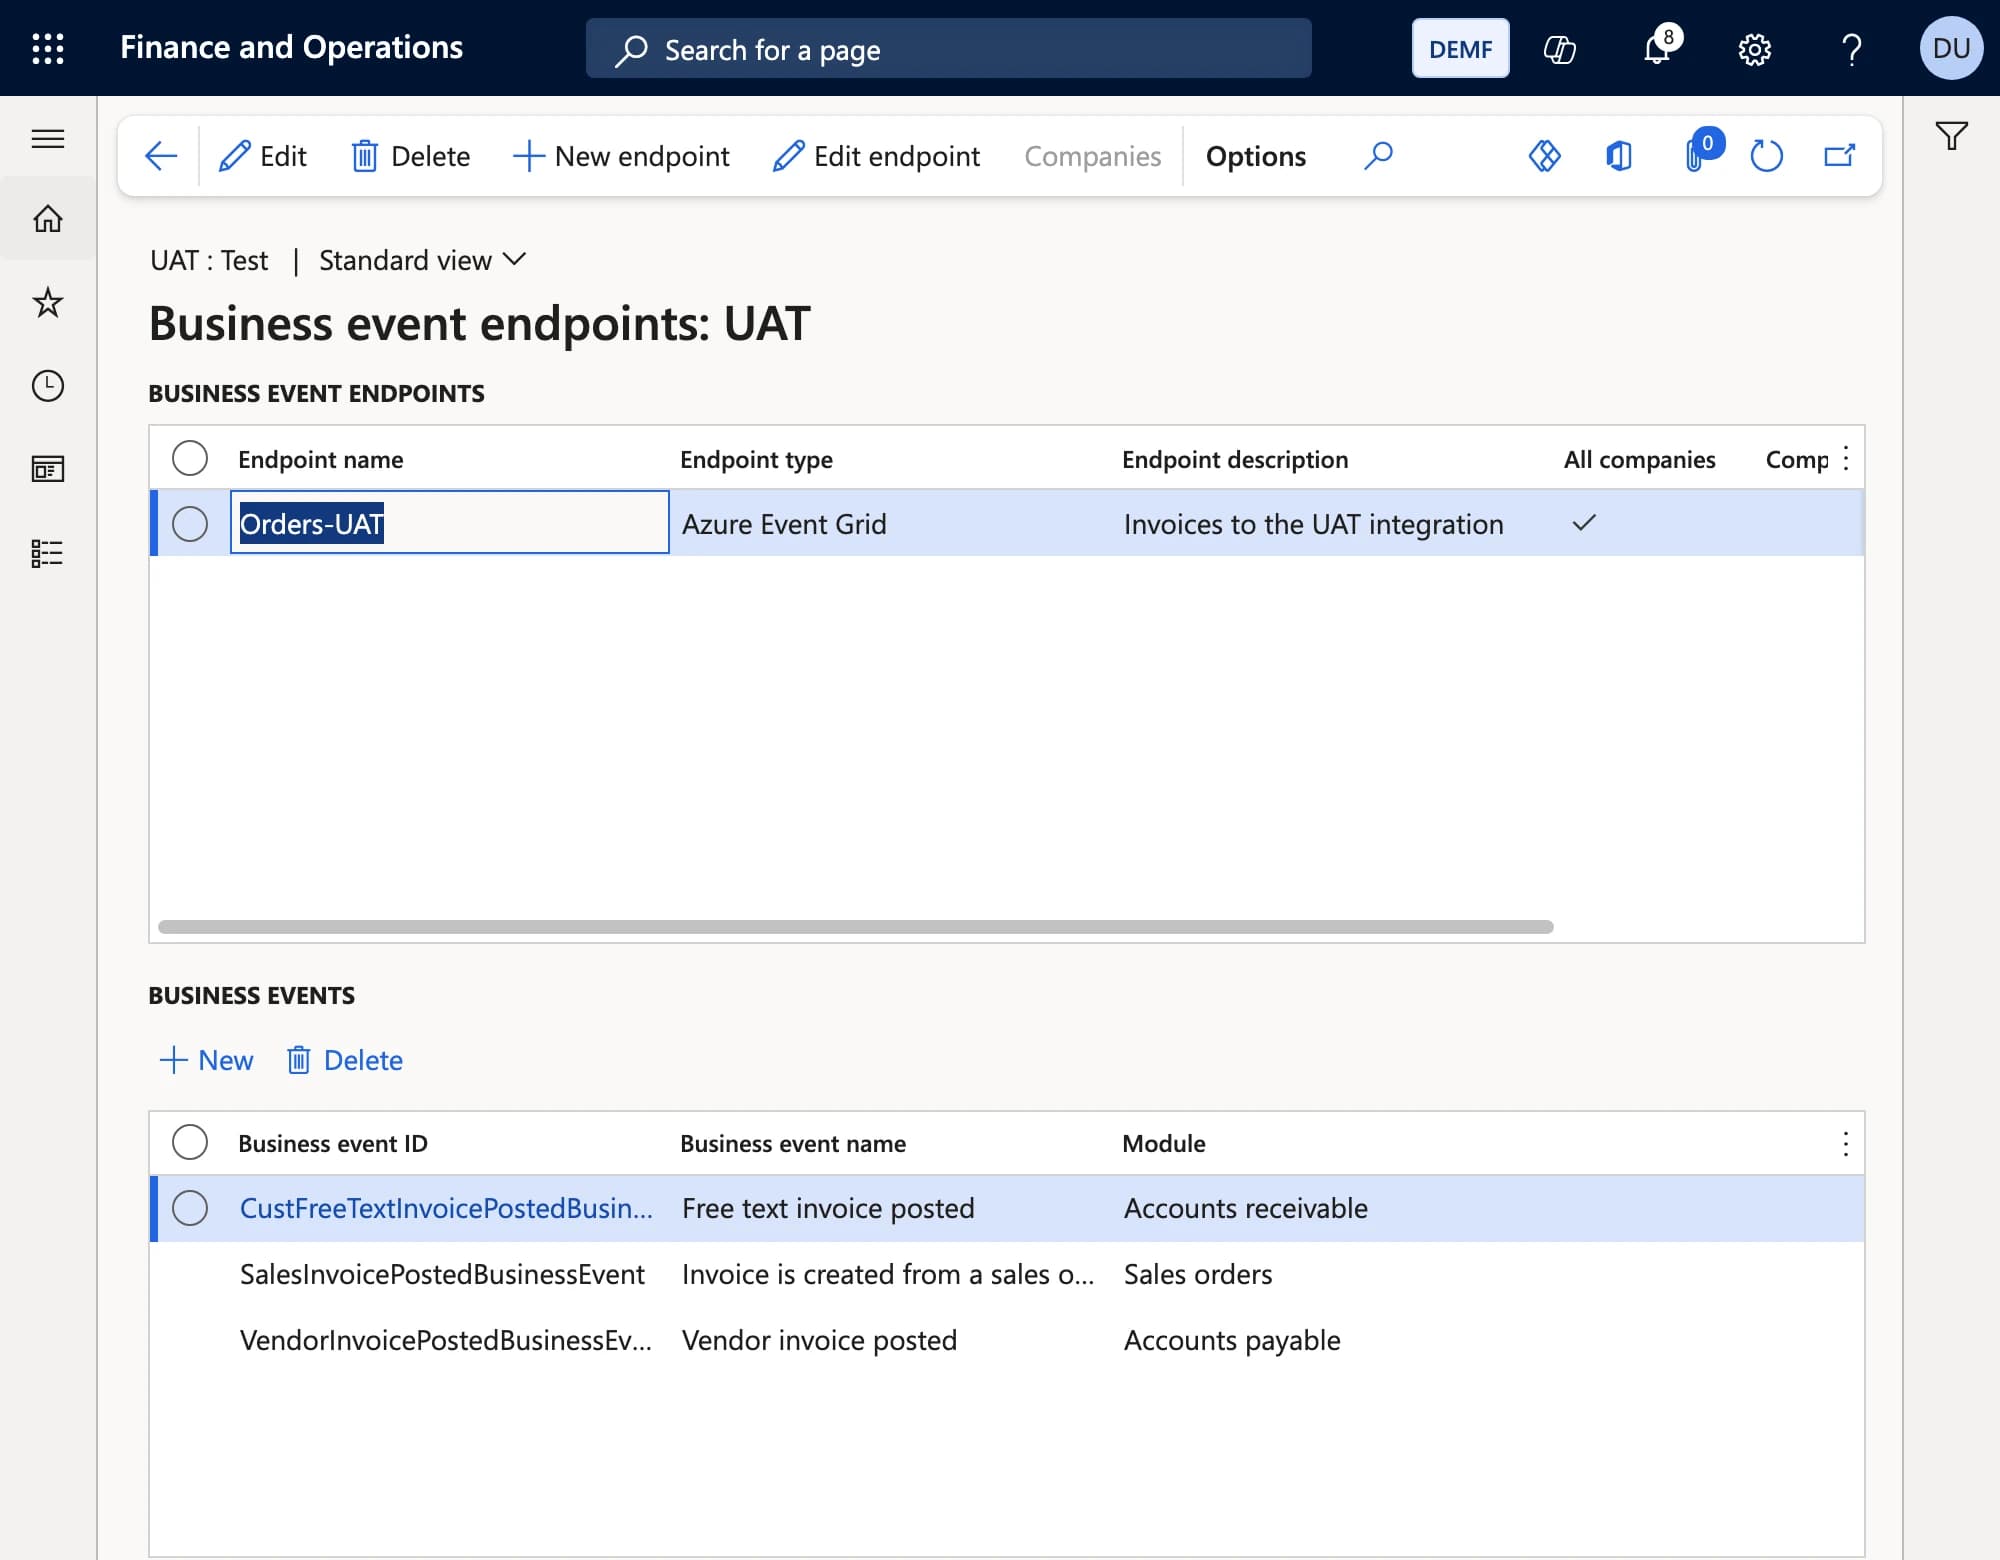The width and height of the screenshot is (2000, 1560).
Task: Open business events grid options ellipsis
Action: click(x=1846, y=1144)
